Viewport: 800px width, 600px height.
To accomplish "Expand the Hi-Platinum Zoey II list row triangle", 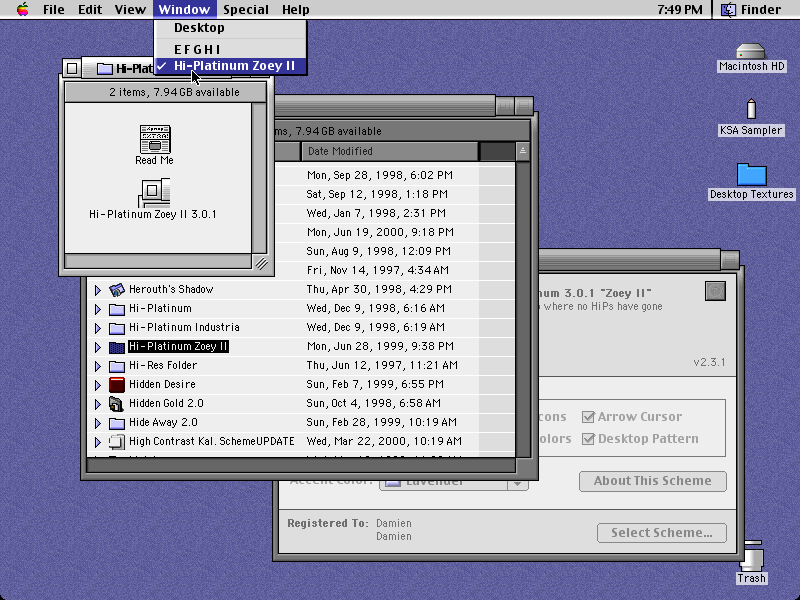I will (x=97, y=347).
